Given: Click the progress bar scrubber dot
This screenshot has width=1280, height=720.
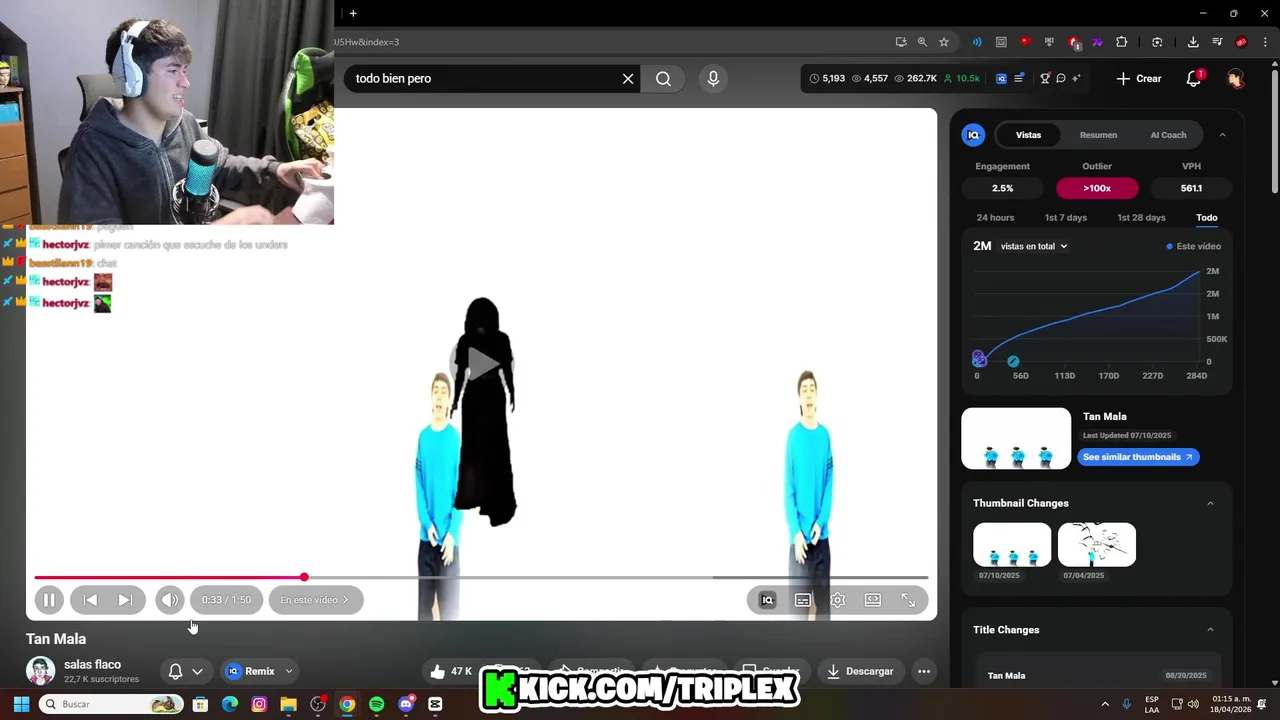Looking at the screenshot, I should (304, 577).
